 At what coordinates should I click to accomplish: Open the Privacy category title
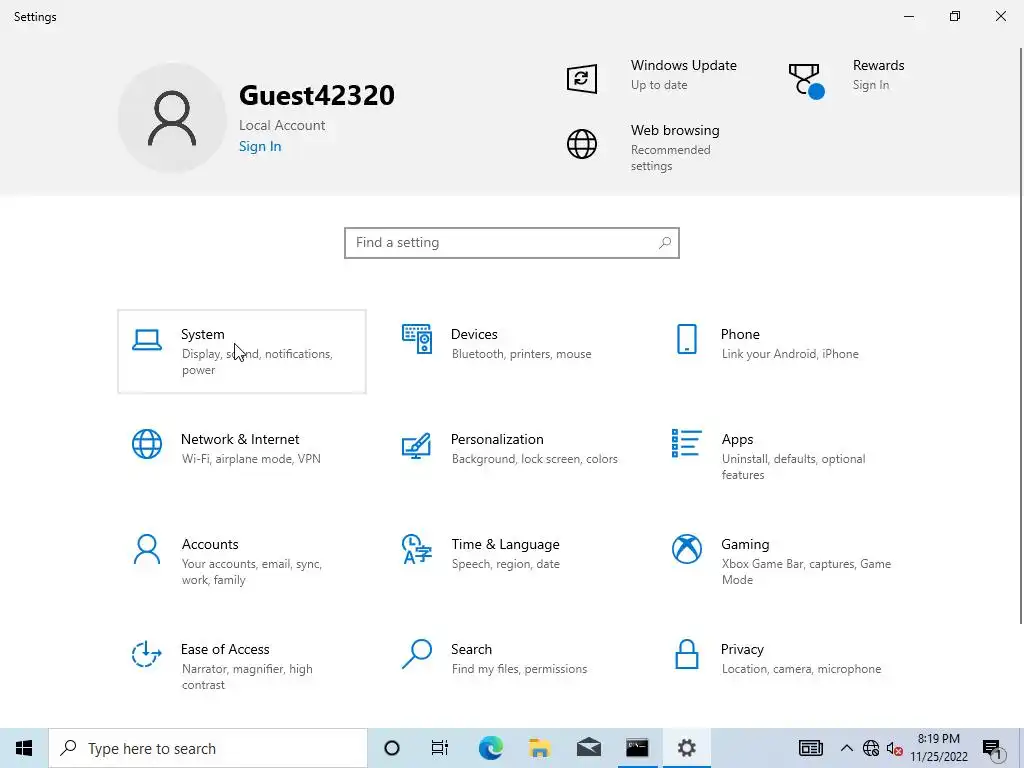pos(742,650)
